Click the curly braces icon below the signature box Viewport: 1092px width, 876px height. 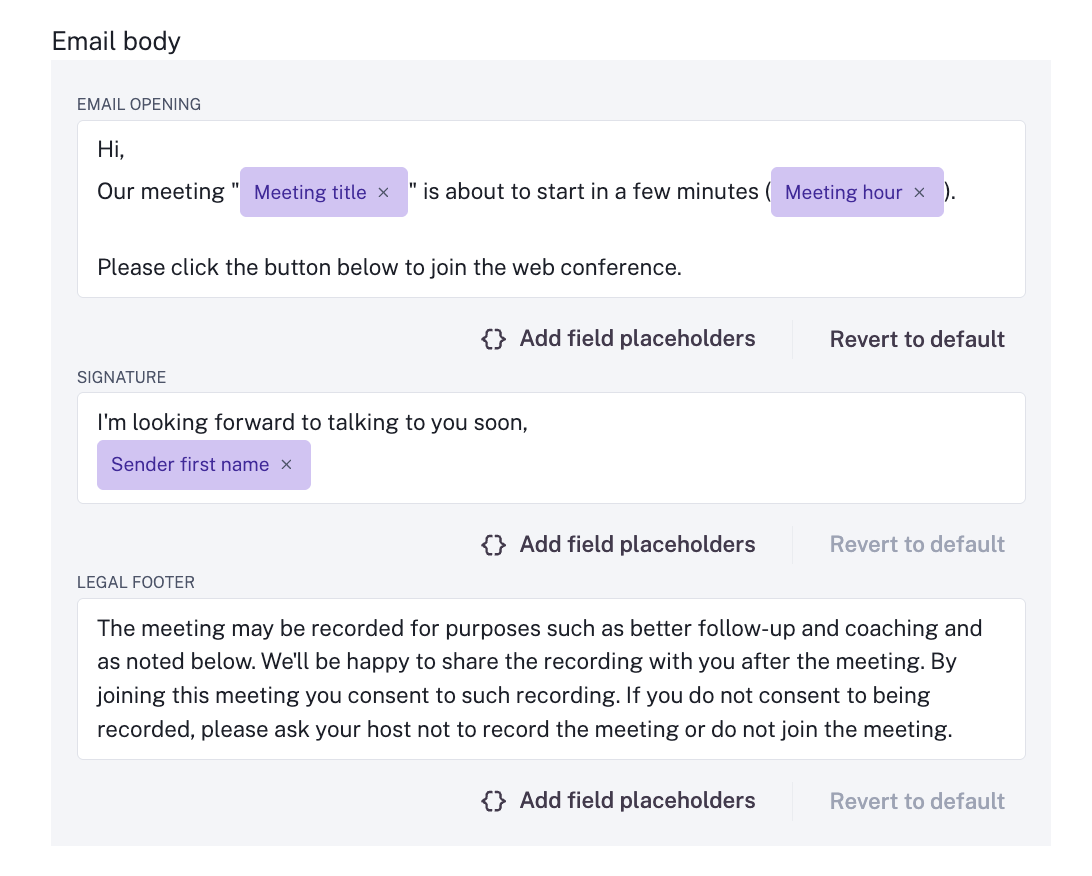[x=492, y=544]
